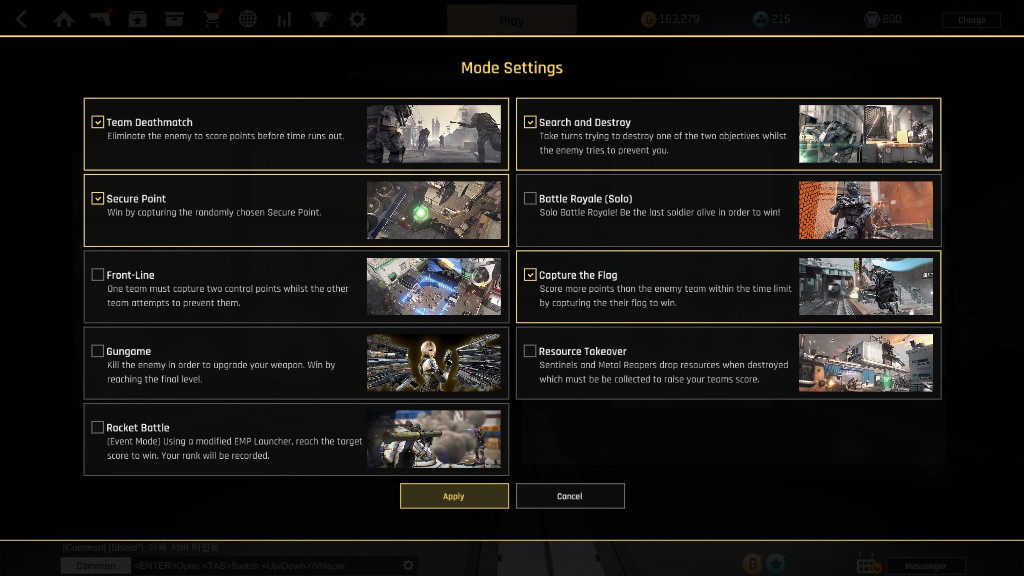Open the statistics bar chart icon
The image size is (1024, 576).
(284, 20)
